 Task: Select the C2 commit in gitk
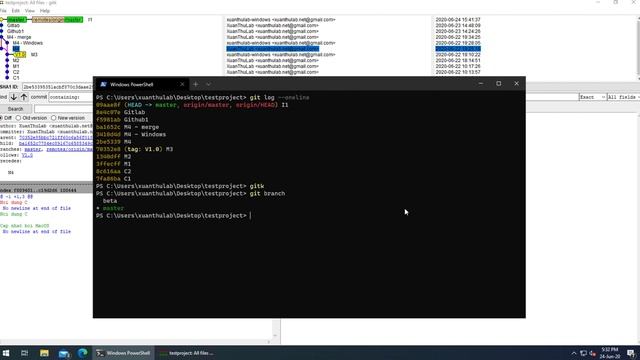[x=16, y=72]
